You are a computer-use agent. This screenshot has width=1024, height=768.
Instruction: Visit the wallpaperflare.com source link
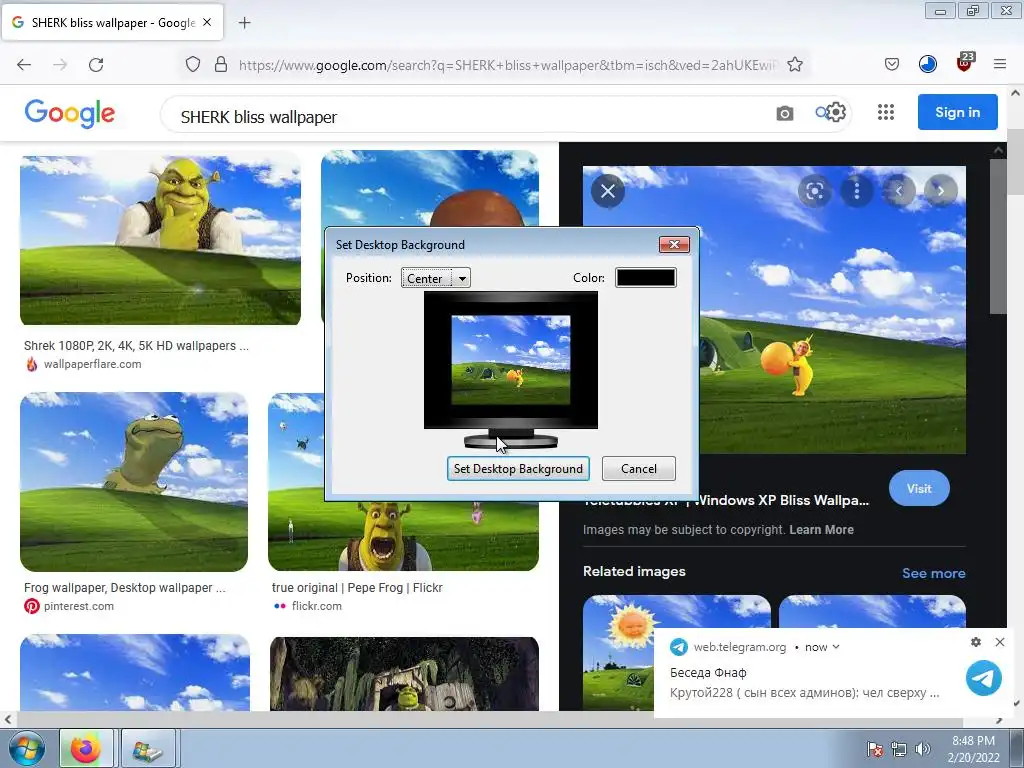point(92,364)
